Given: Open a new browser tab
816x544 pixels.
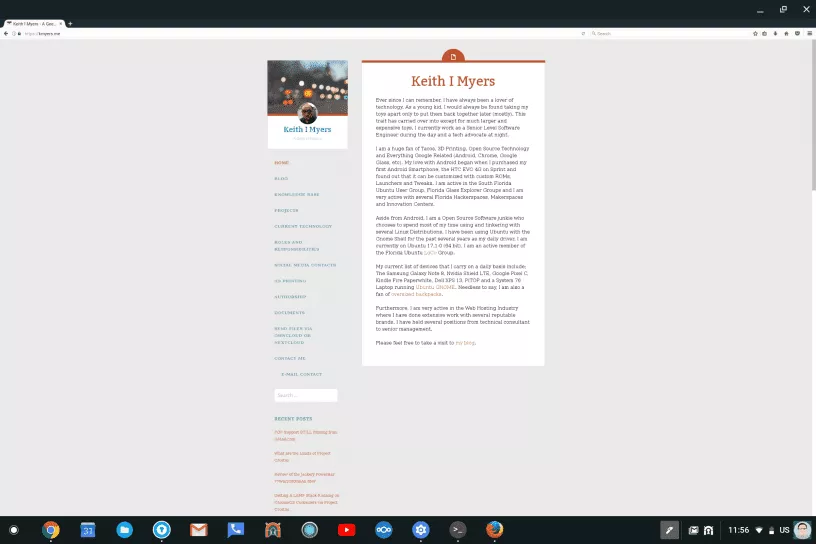Looking at the screenshot, I should tap(70, 23).
